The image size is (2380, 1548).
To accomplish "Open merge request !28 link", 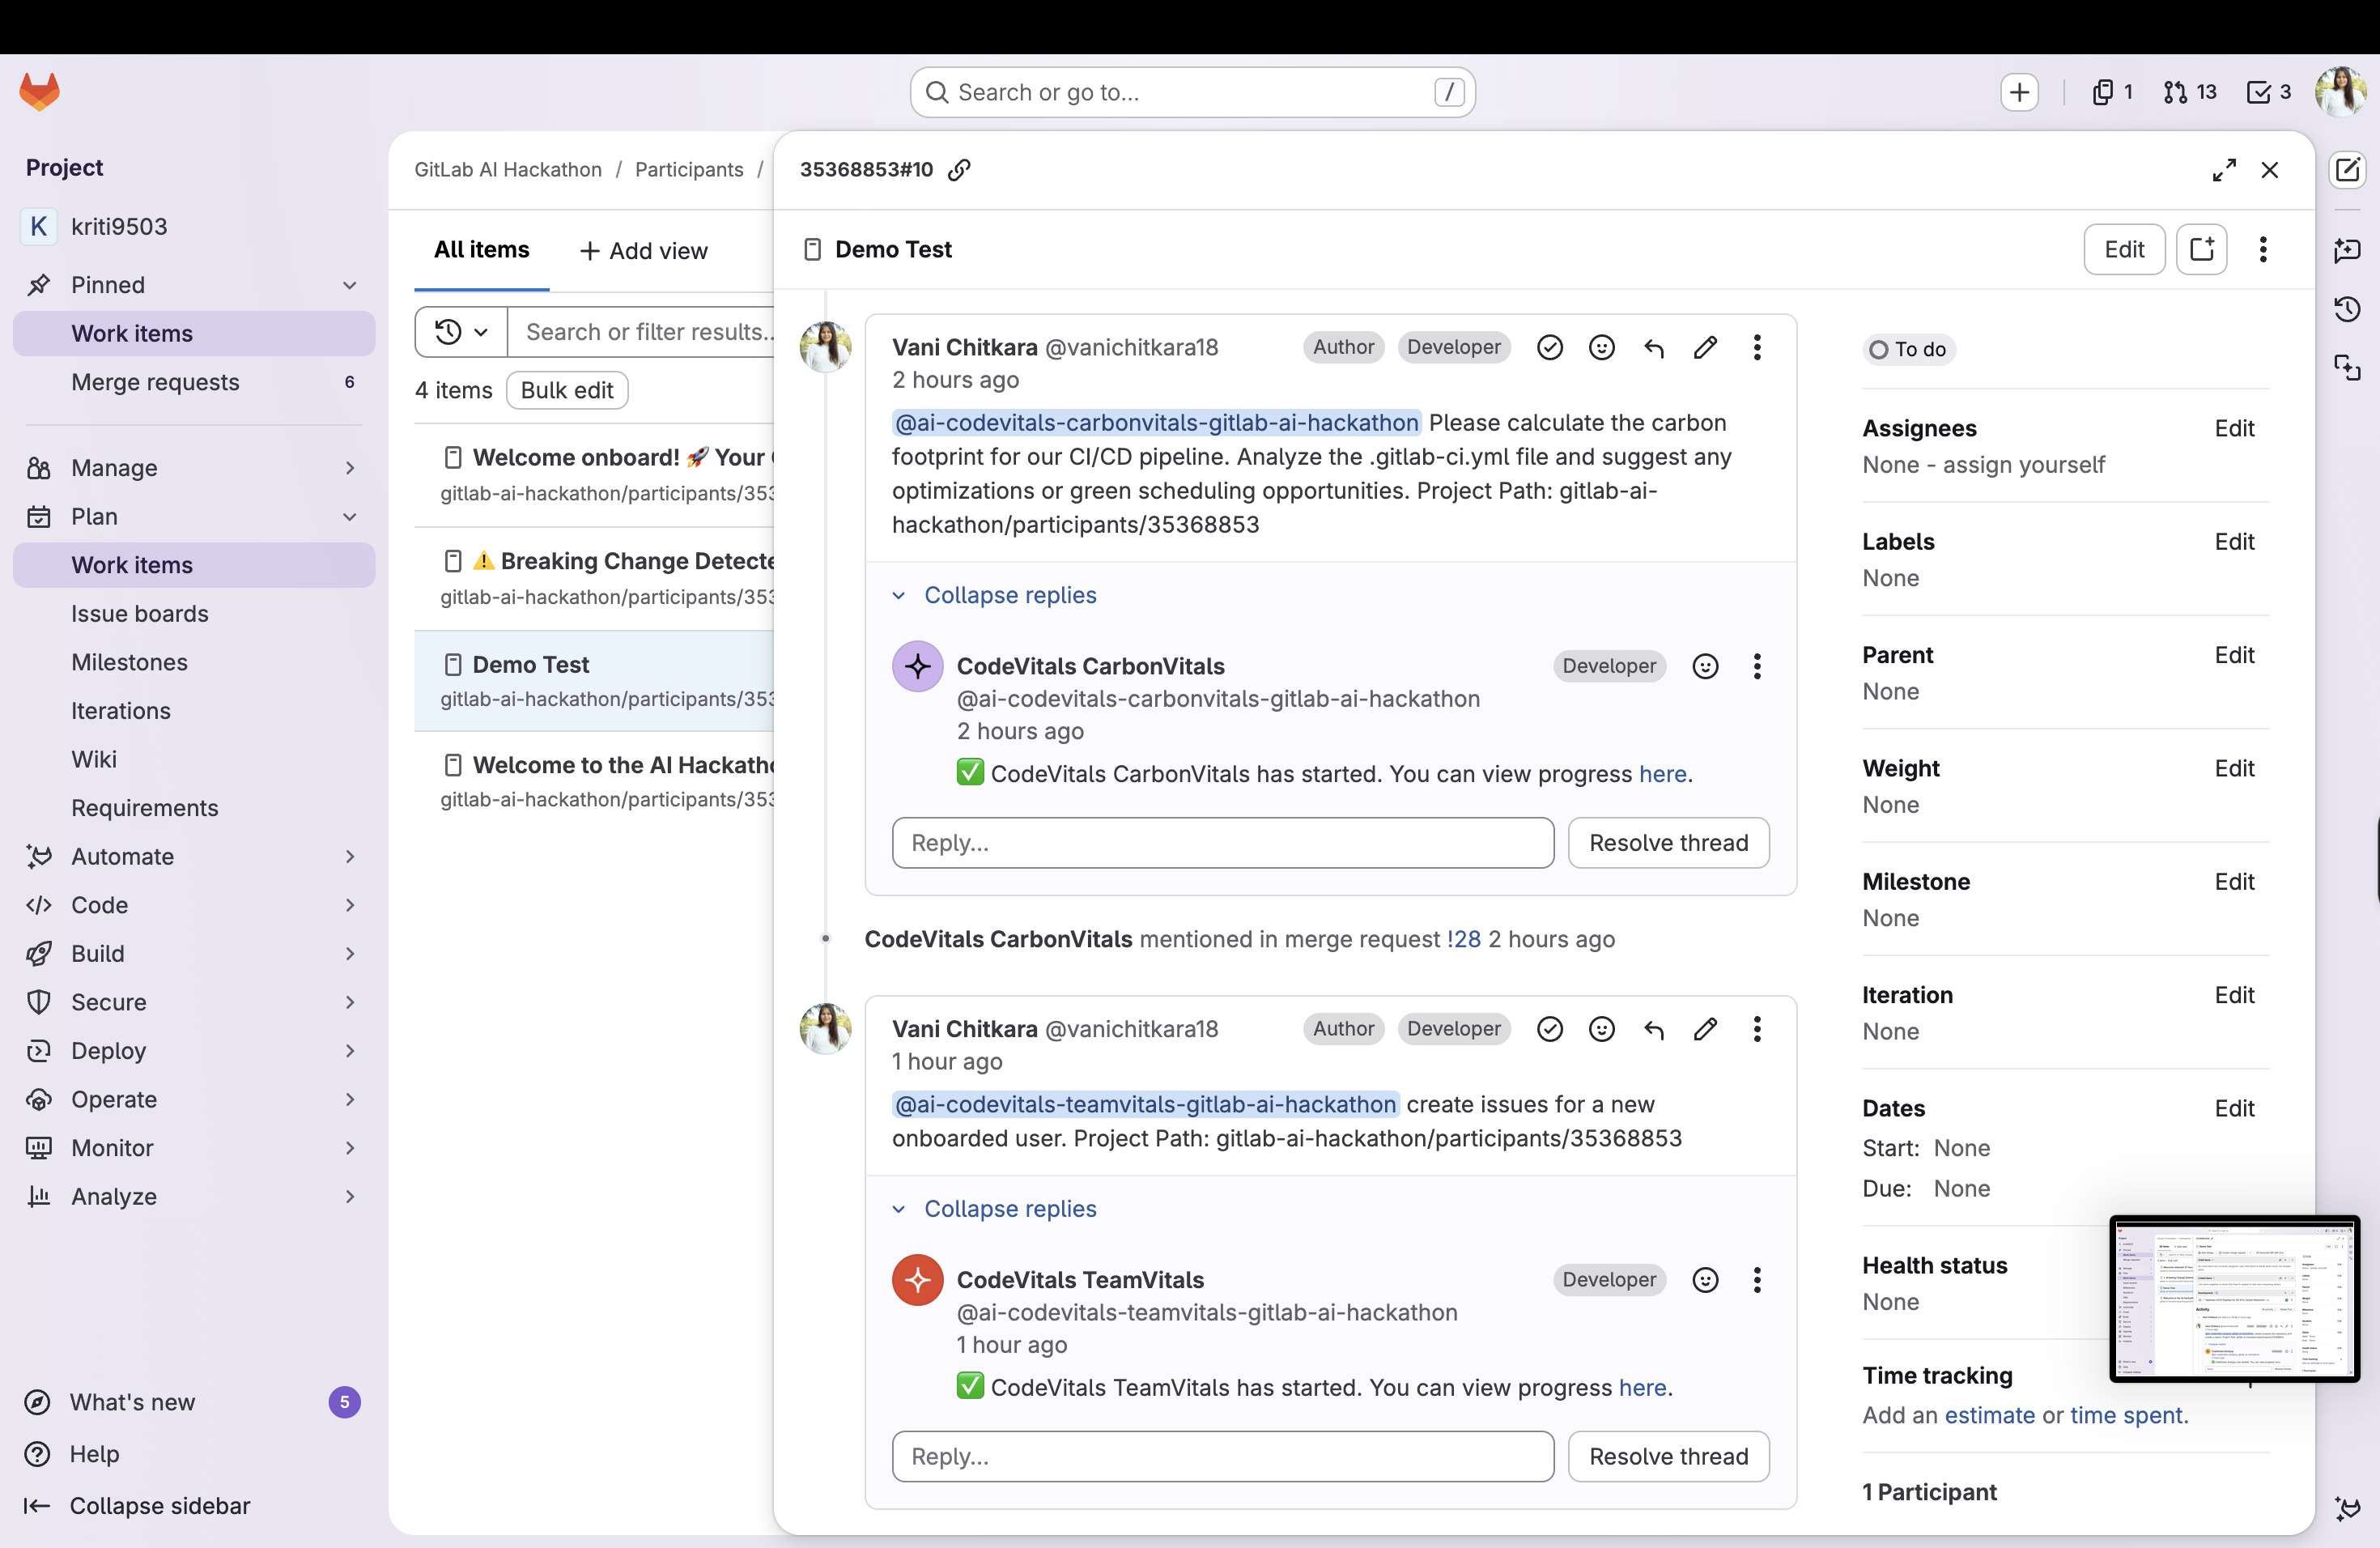I will (1463, 939).
